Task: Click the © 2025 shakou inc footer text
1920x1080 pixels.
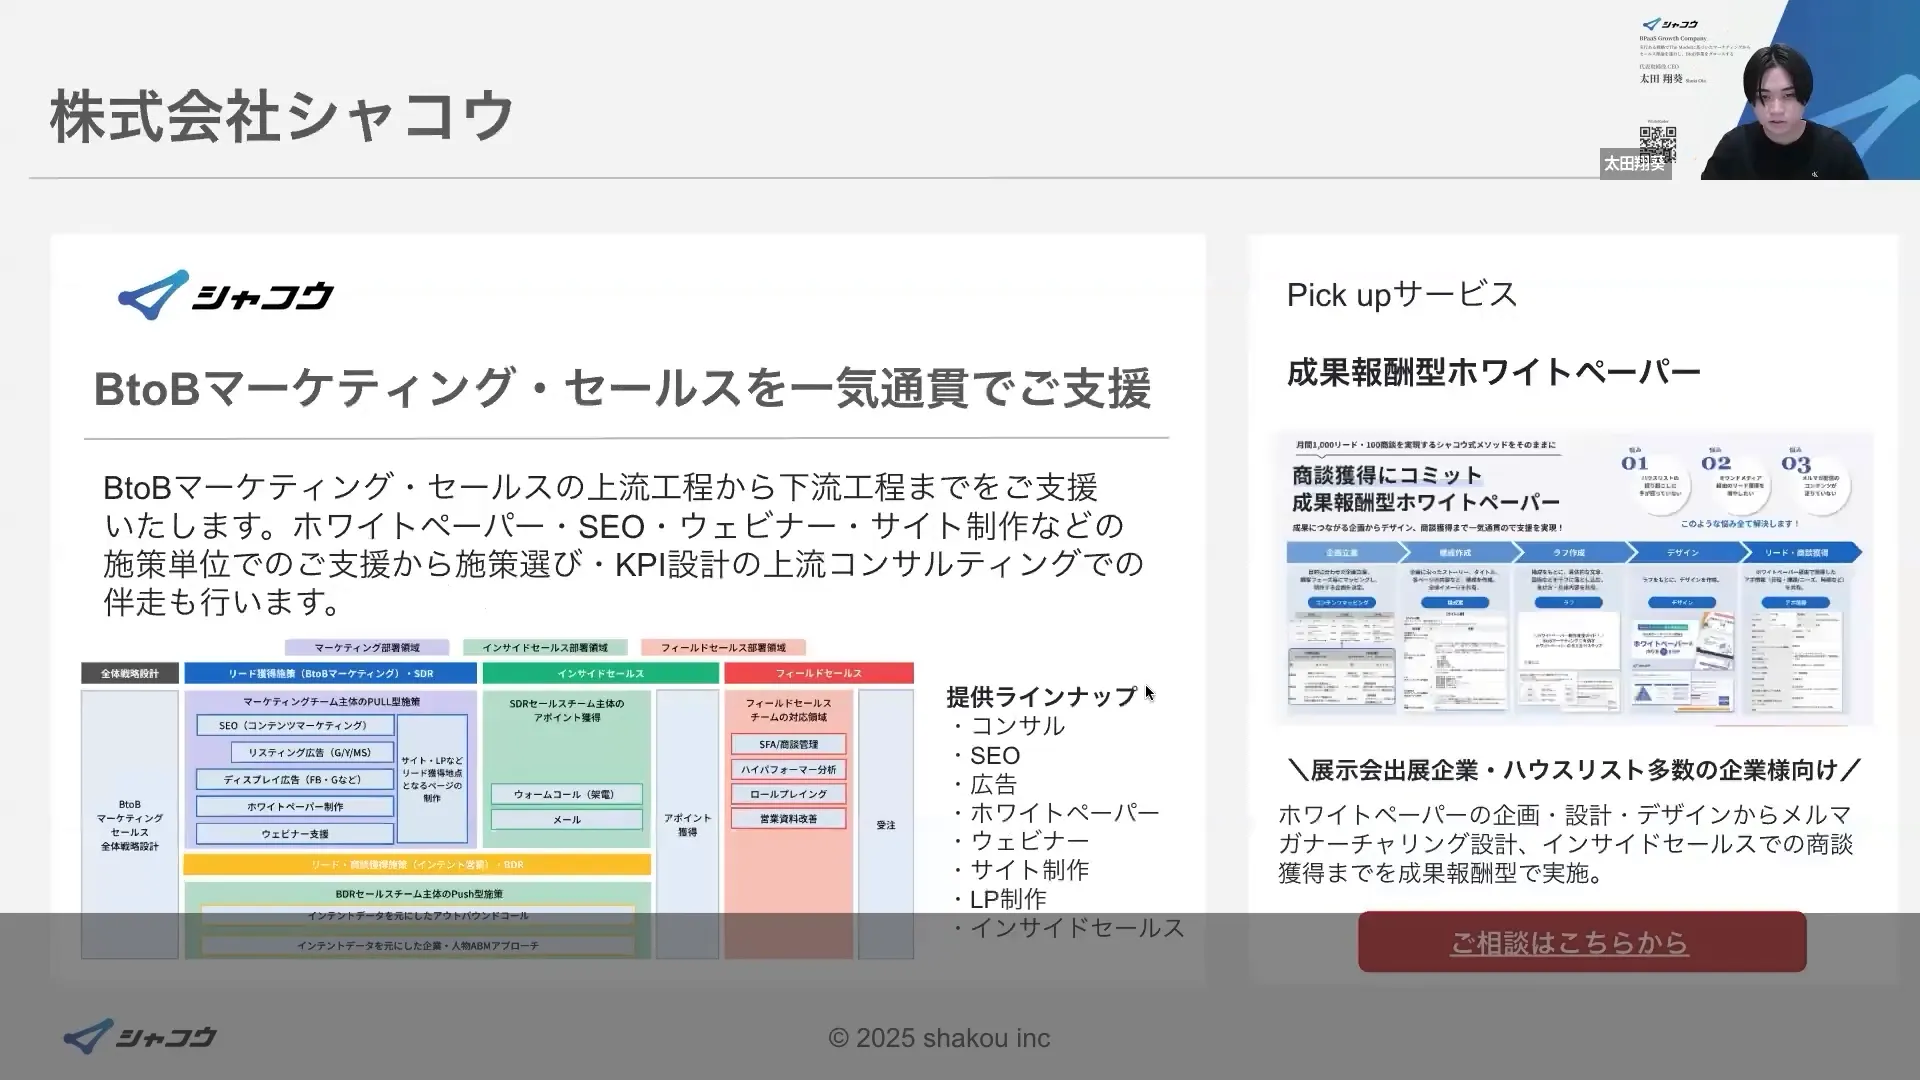Action: [x=939, y=1038]
